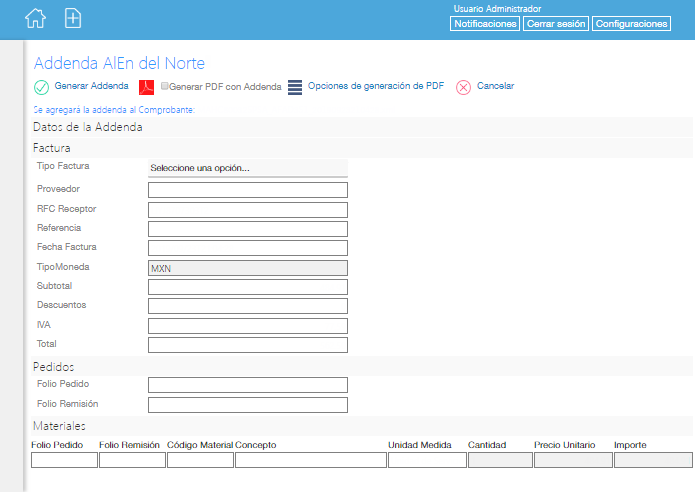Click Folio Remisión field under Pedidos

coord(248,405)
